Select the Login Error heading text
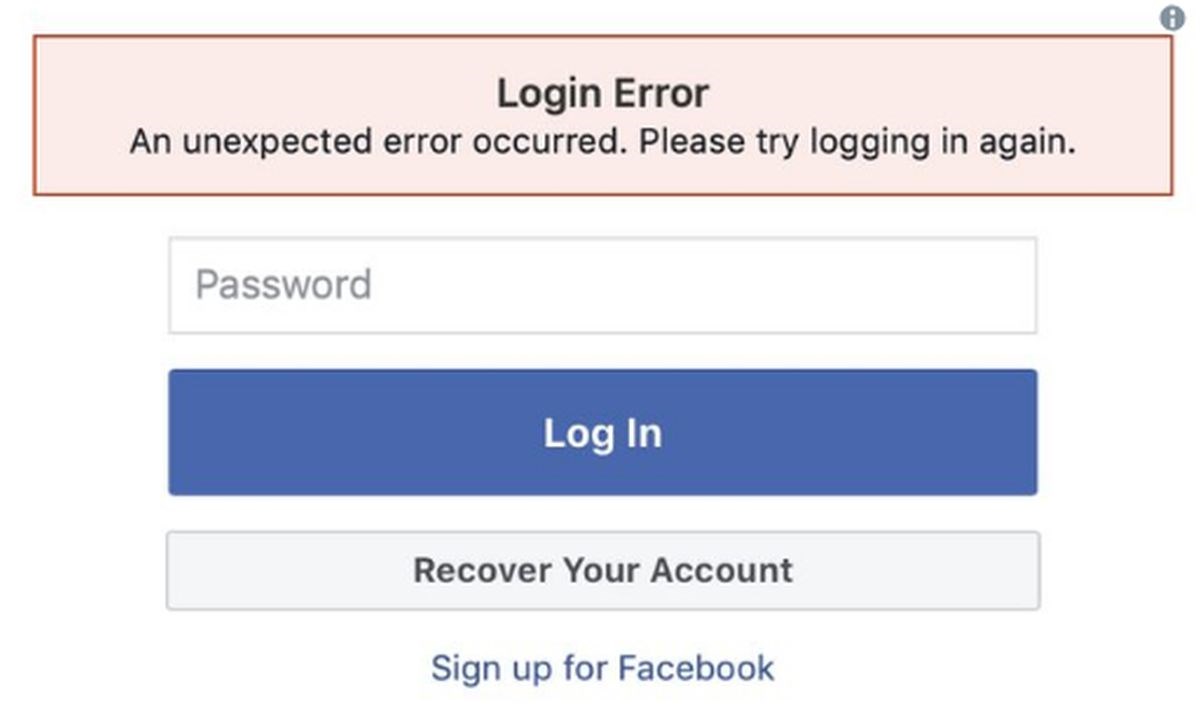 [603, 92]
